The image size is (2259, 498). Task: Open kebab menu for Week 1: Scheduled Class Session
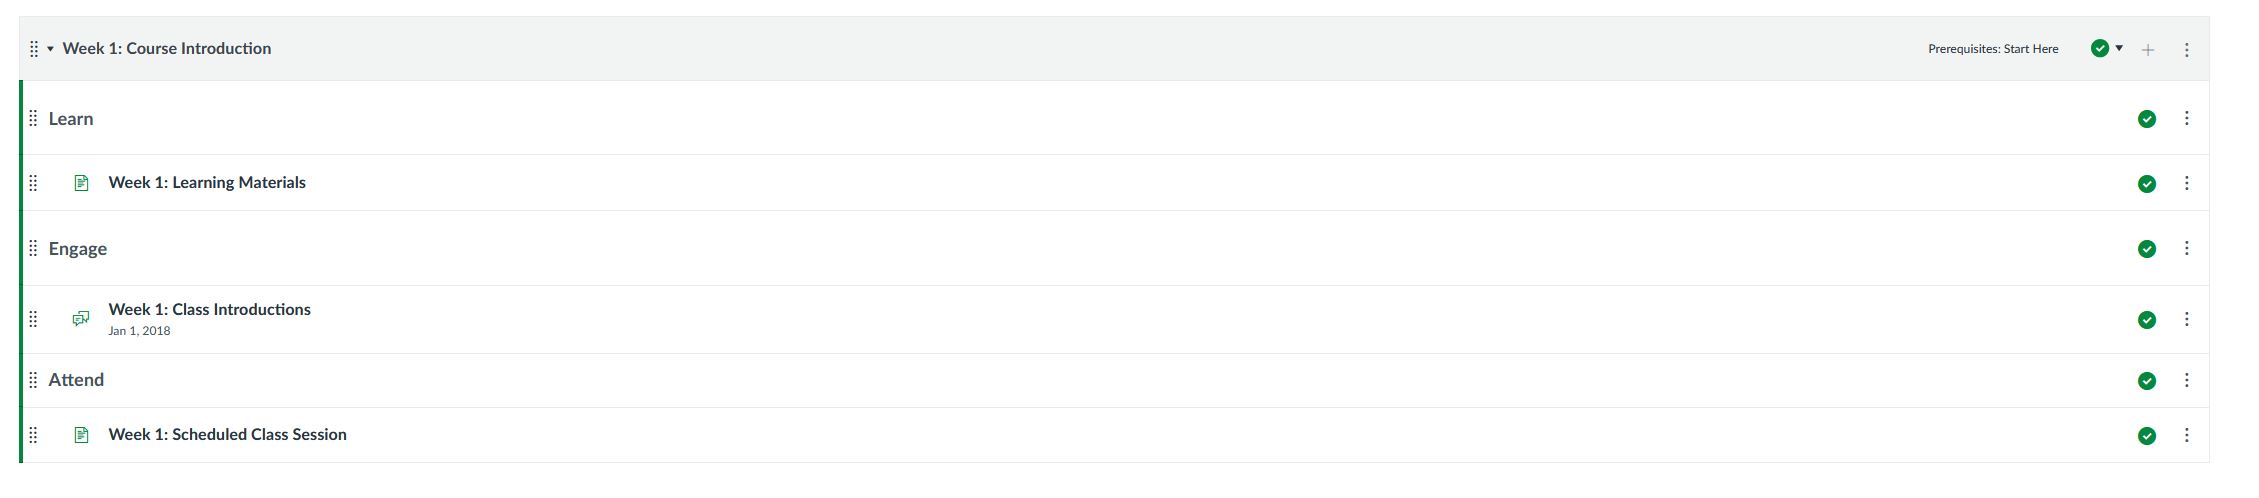(x=2187, y=435)
